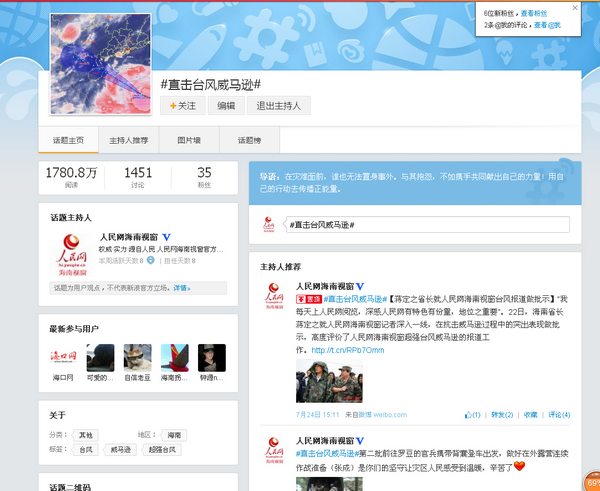Click the 退出主持人 button
This screenshot has height=491, width=600.
coord(279,106)
